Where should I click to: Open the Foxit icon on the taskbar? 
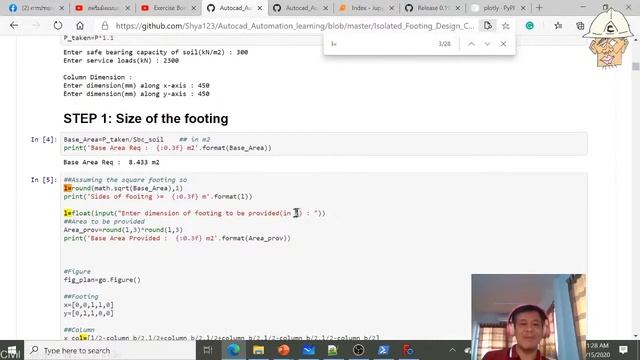pos(408,350)
